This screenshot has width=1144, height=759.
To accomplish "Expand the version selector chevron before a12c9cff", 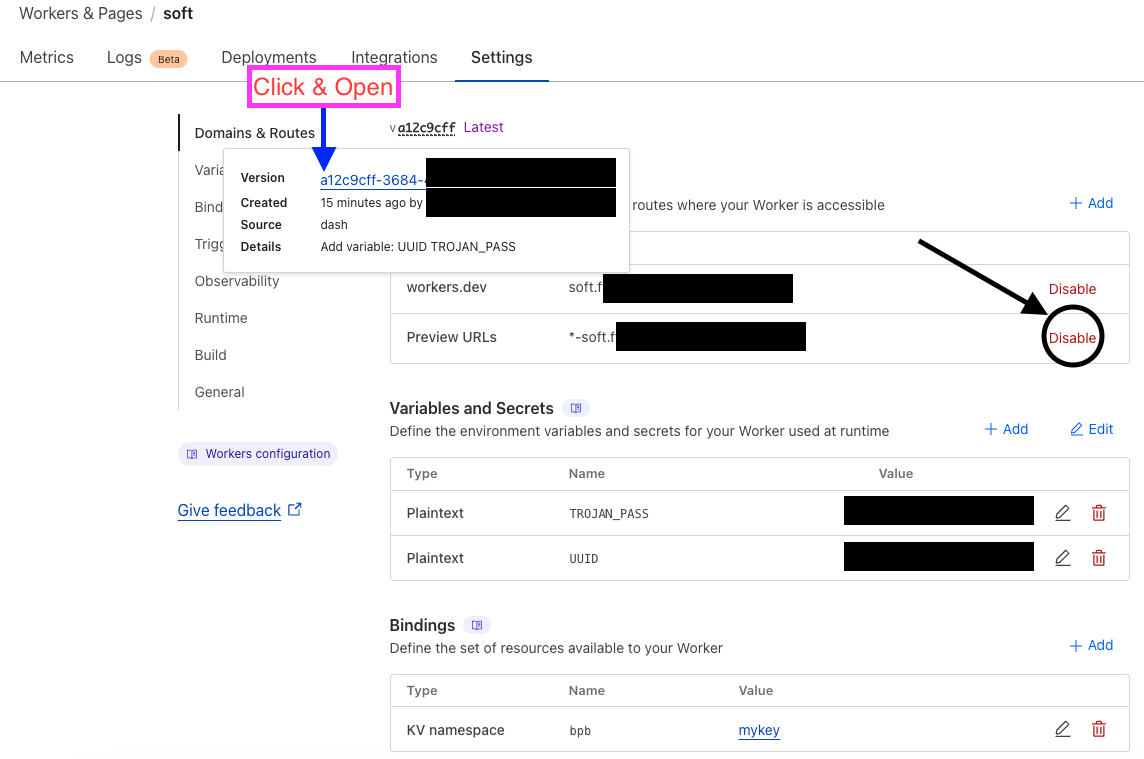I will coord(391,127).
